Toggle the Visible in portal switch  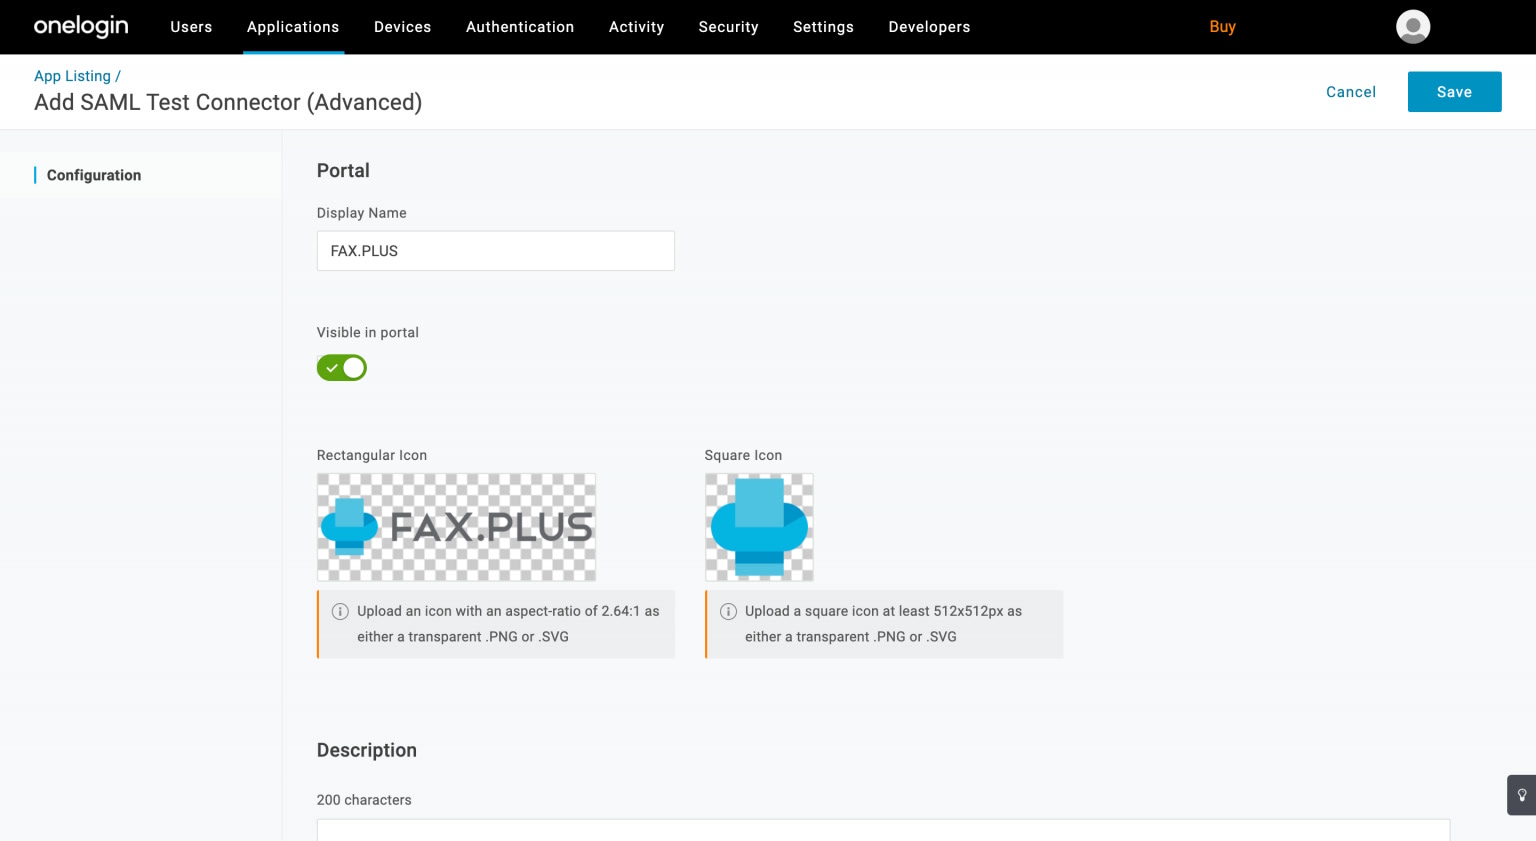point(342,368)
